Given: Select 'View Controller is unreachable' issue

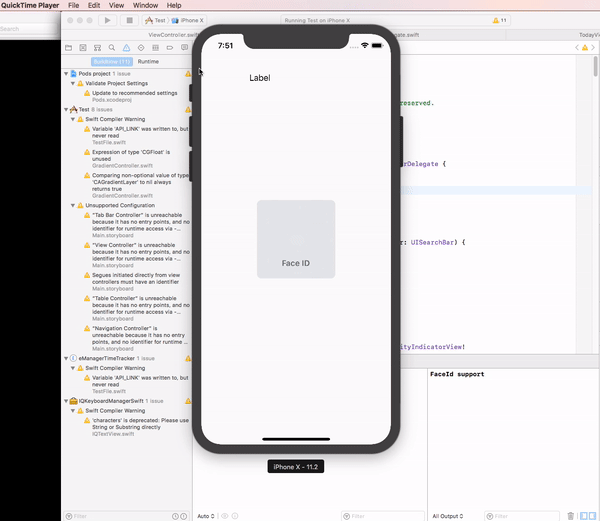Looking at the screenshot, I should coord(141,252).
